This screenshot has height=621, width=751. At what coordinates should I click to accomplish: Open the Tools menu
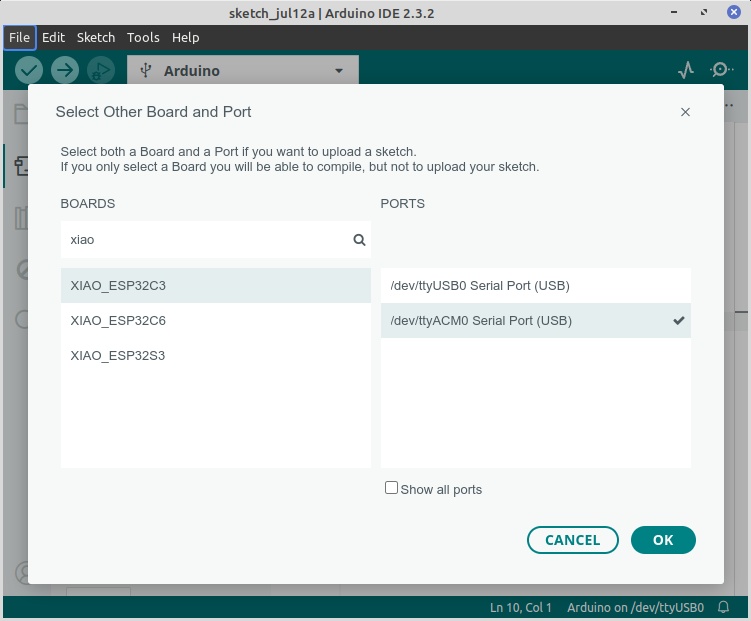[143, 37]
